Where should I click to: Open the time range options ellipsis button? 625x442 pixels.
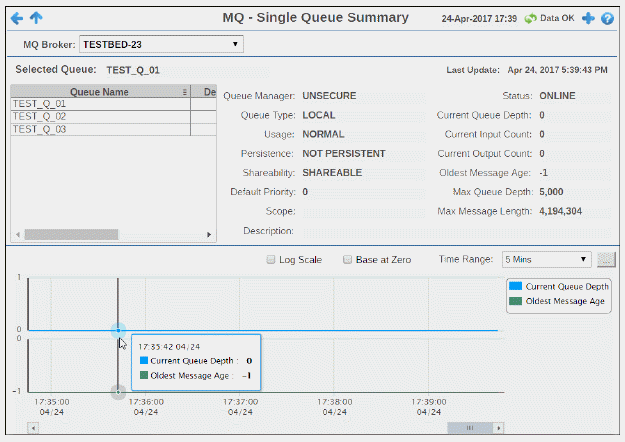pyautogui.click(x=606, y=260)
